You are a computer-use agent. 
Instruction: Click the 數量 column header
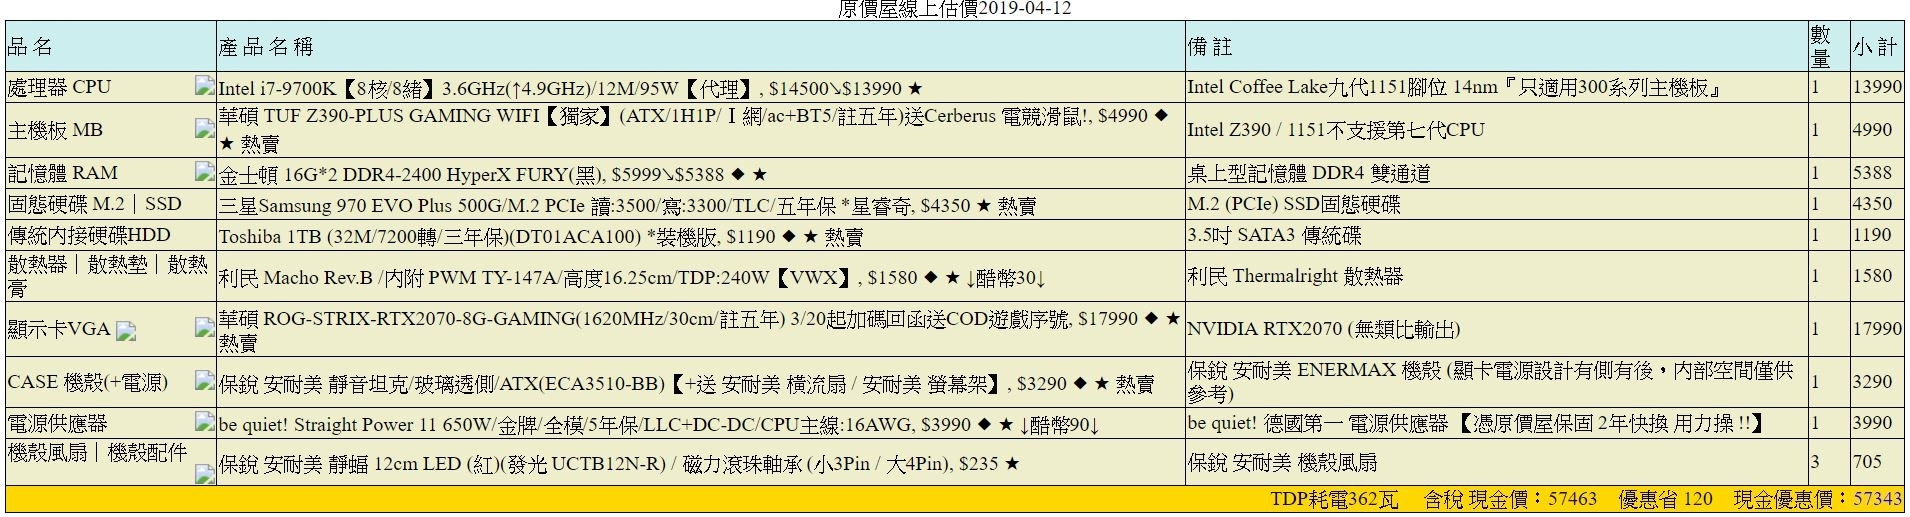[x=1828, y=46]
